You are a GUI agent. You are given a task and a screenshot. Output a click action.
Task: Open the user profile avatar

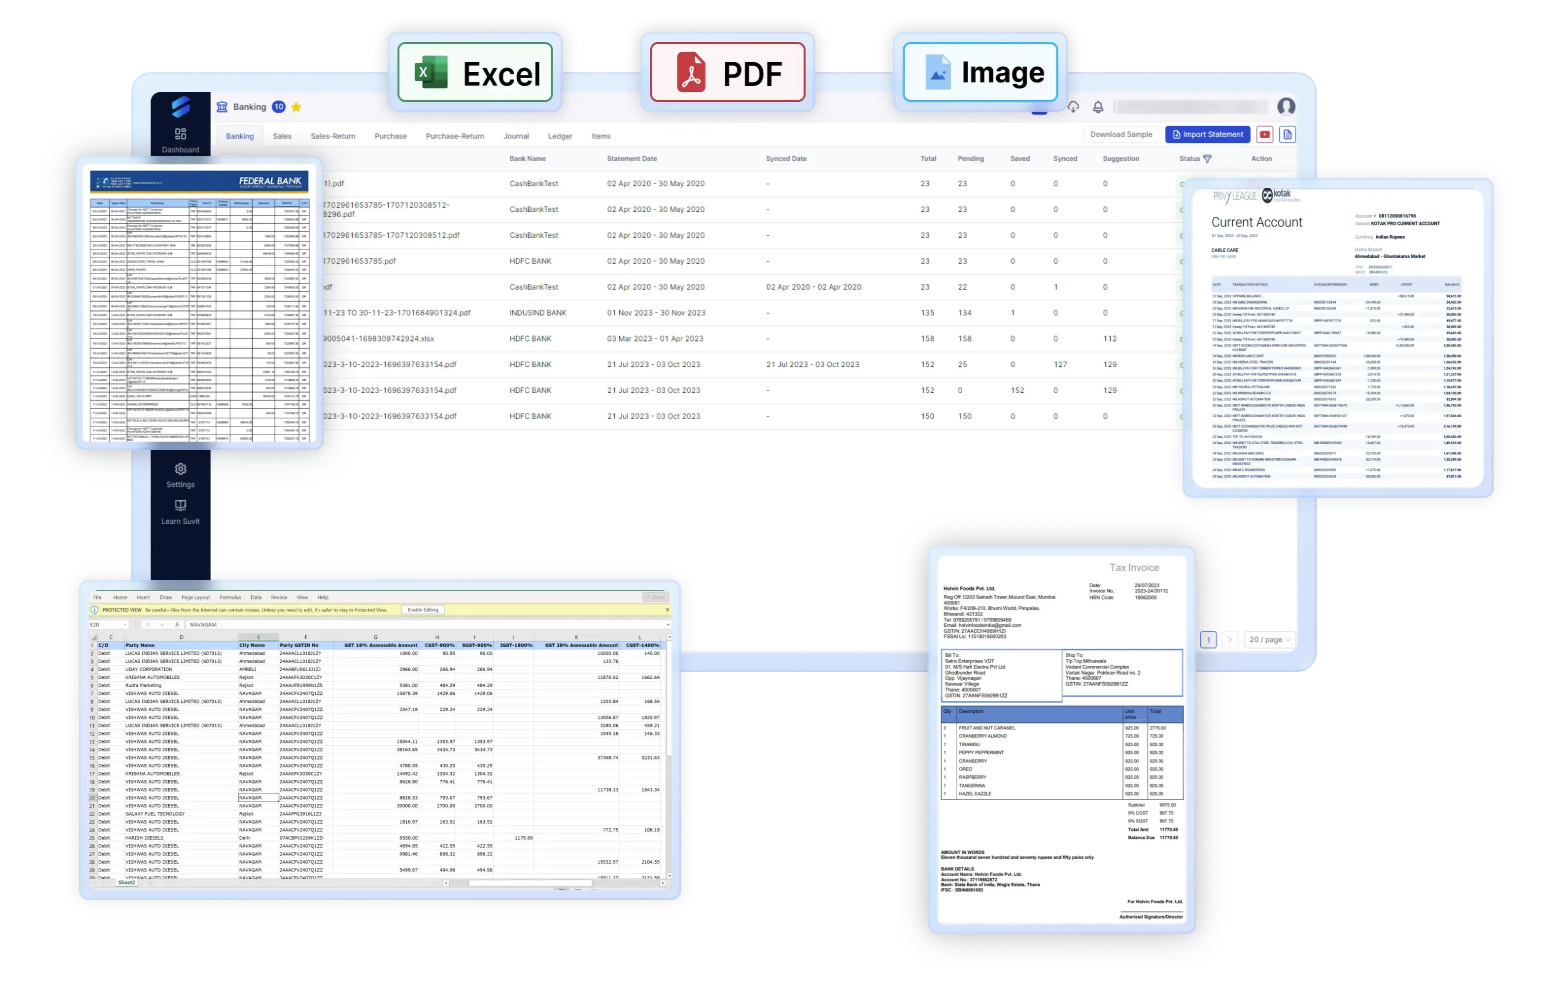[1286, 106]
